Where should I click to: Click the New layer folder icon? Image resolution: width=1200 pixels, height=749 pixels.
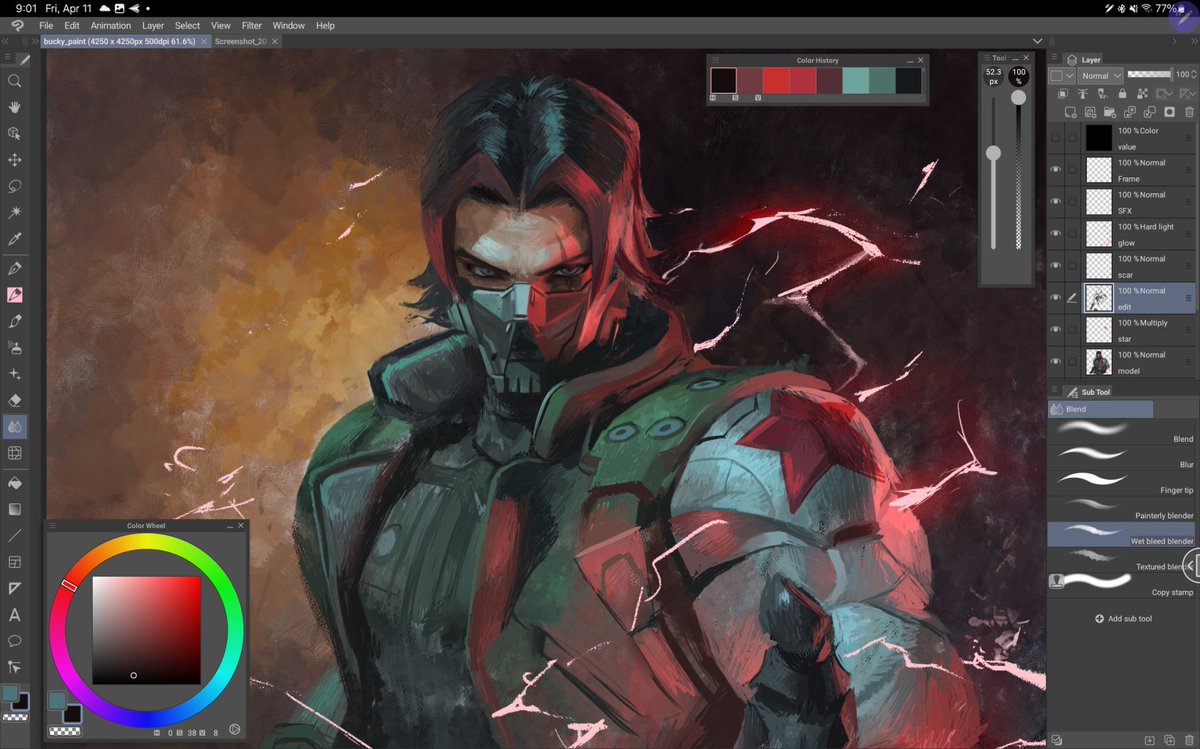(1109, 113)
